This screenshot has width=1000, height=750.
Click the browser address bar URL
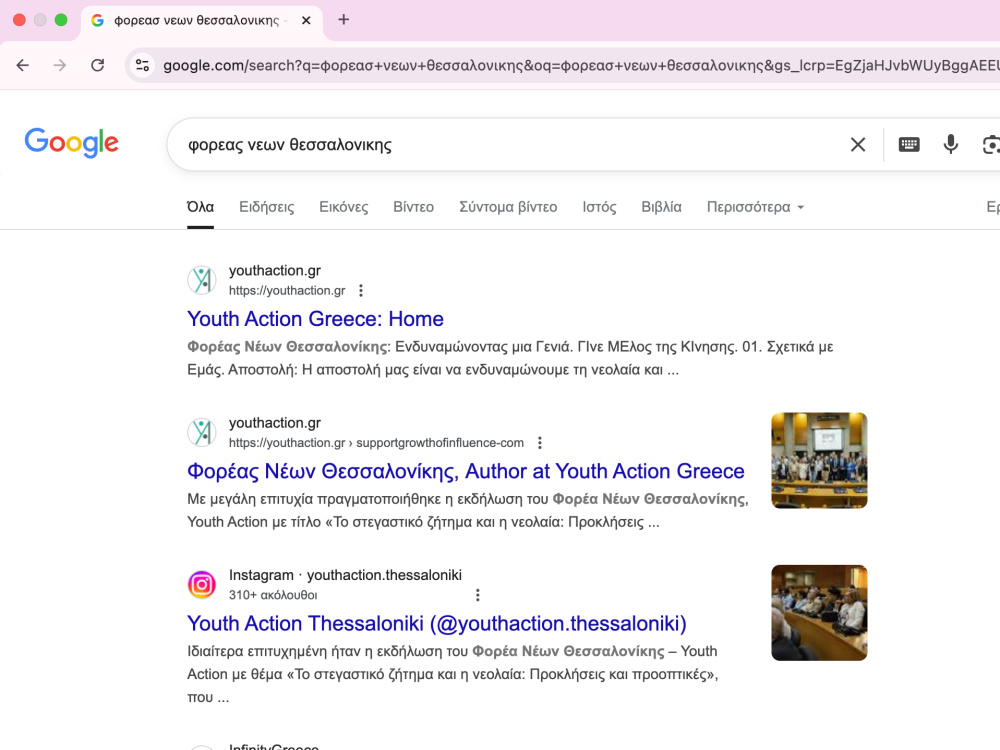point(580,65)
